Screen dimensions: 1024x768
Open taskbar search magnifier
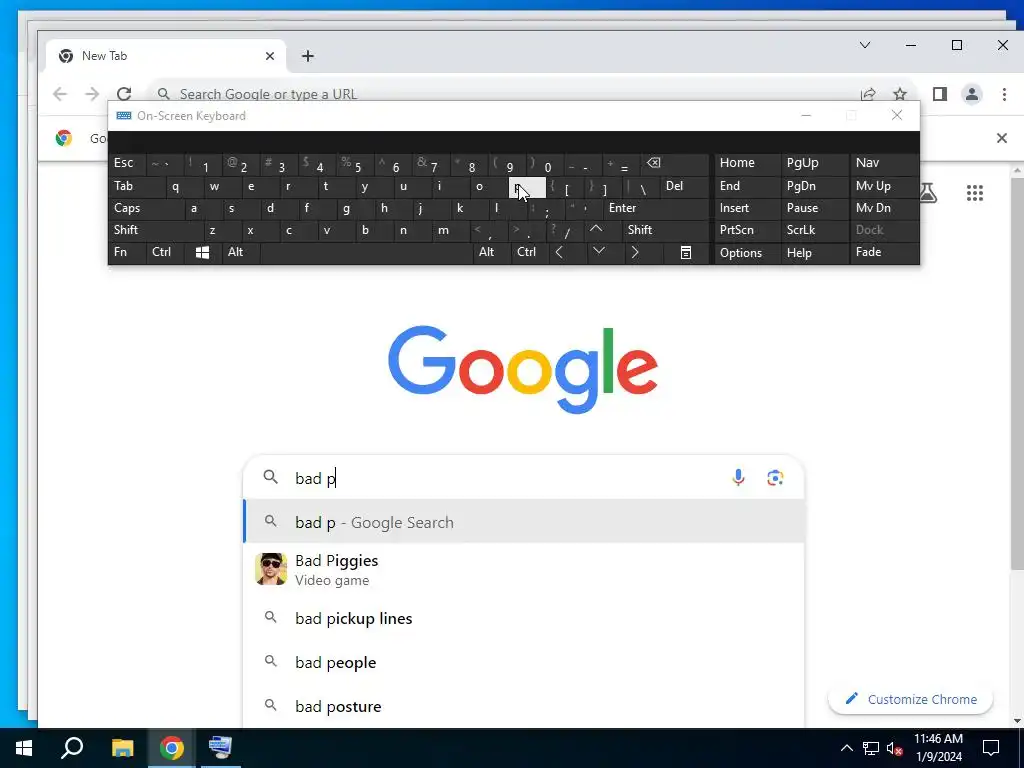click(72, 748)
